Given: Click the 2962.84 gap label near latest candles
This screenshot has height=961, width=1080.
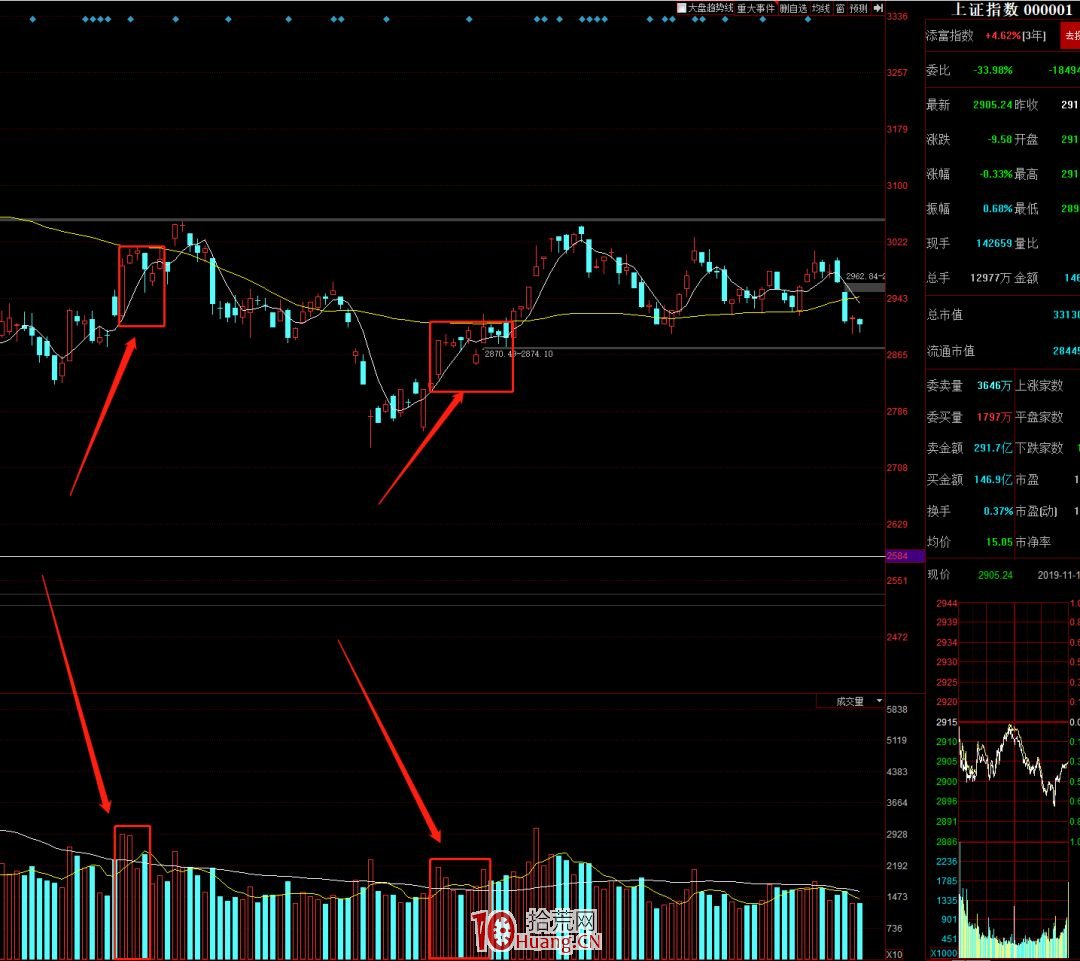Looking at the screenshot, I should [864, 276].
